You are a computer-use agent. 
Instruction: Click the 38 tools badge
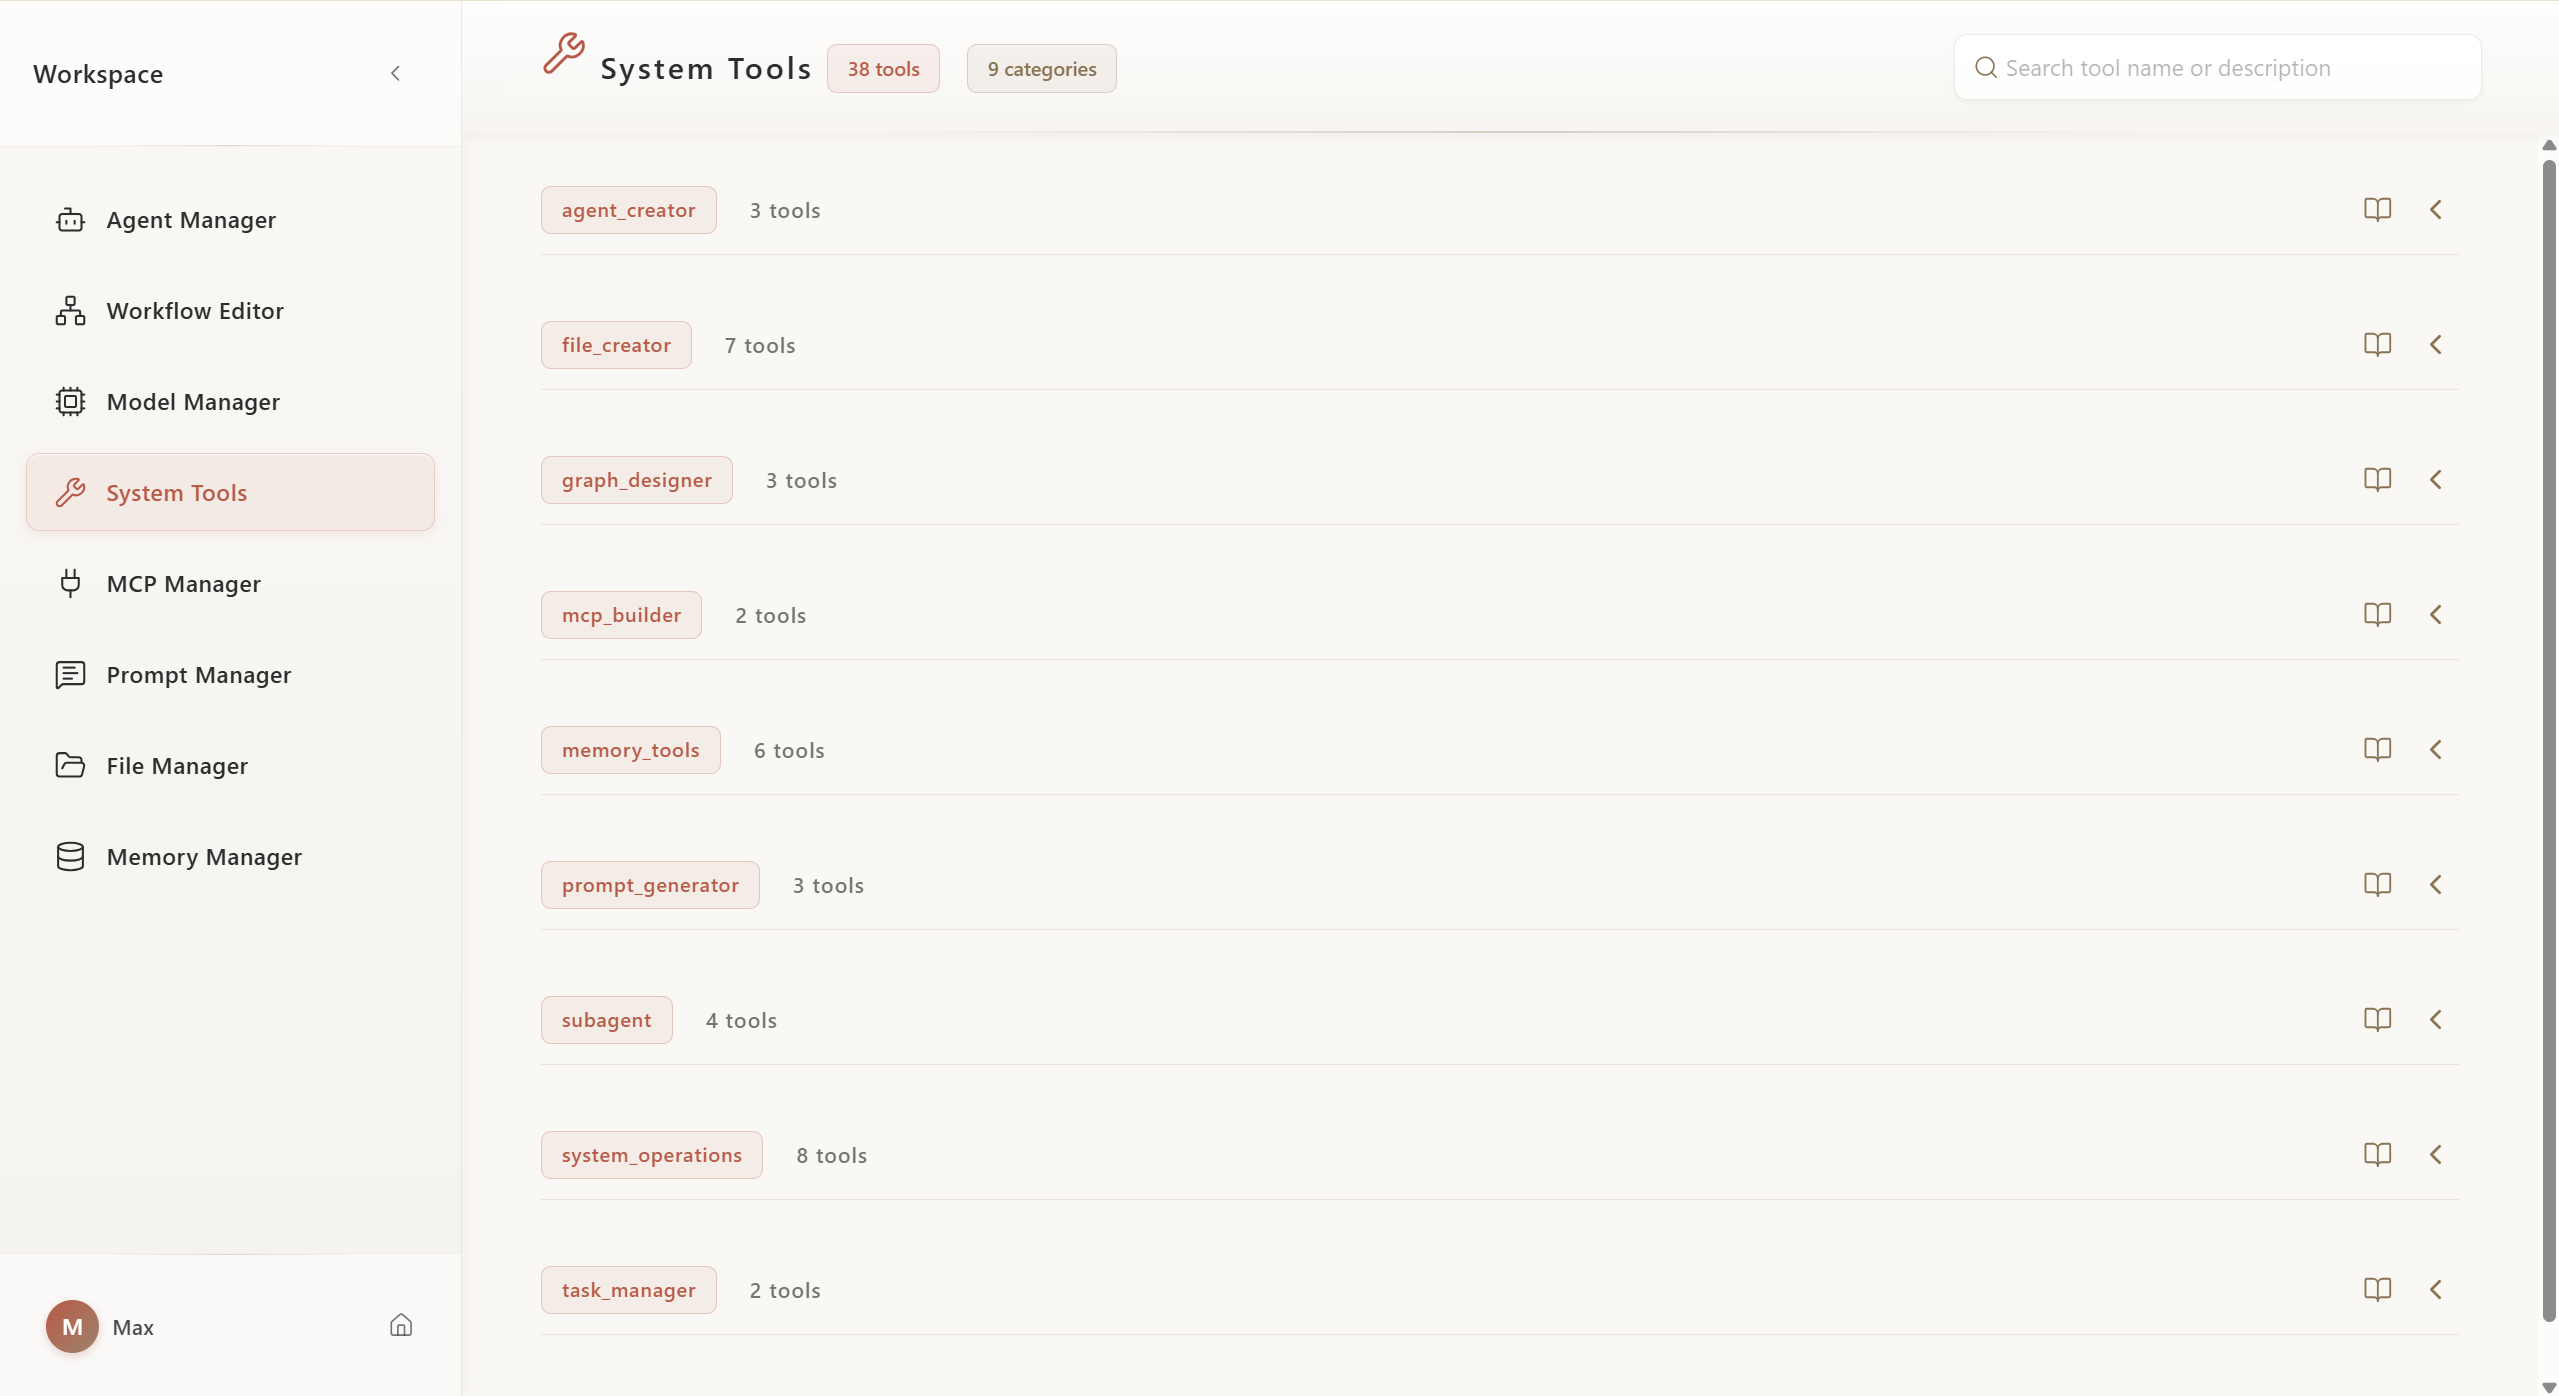(x=883, y=68)
